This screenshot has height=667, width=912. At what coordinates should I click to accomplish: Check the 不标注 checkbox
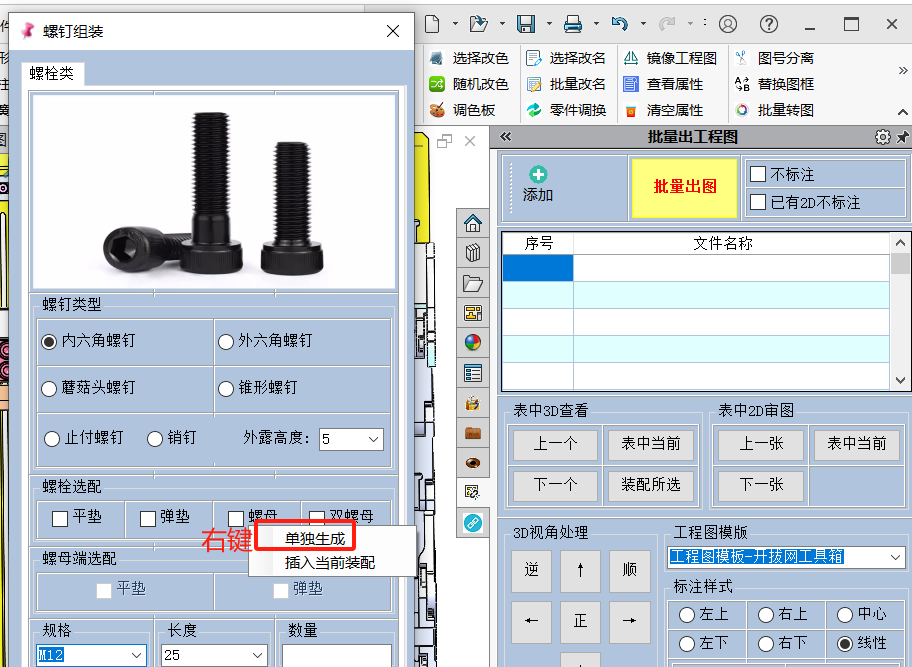click(758, 174)
